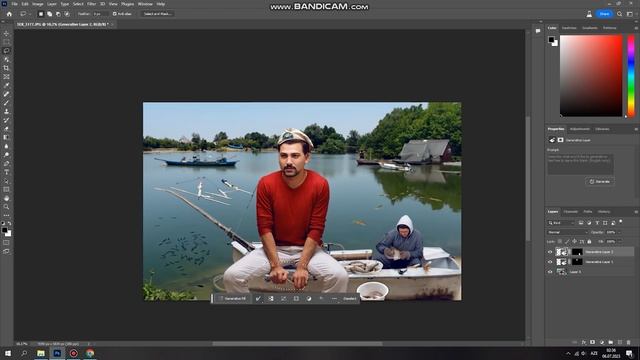640x360 pixels.
Task: Open the search icon at top right
Action: point(619,14)
